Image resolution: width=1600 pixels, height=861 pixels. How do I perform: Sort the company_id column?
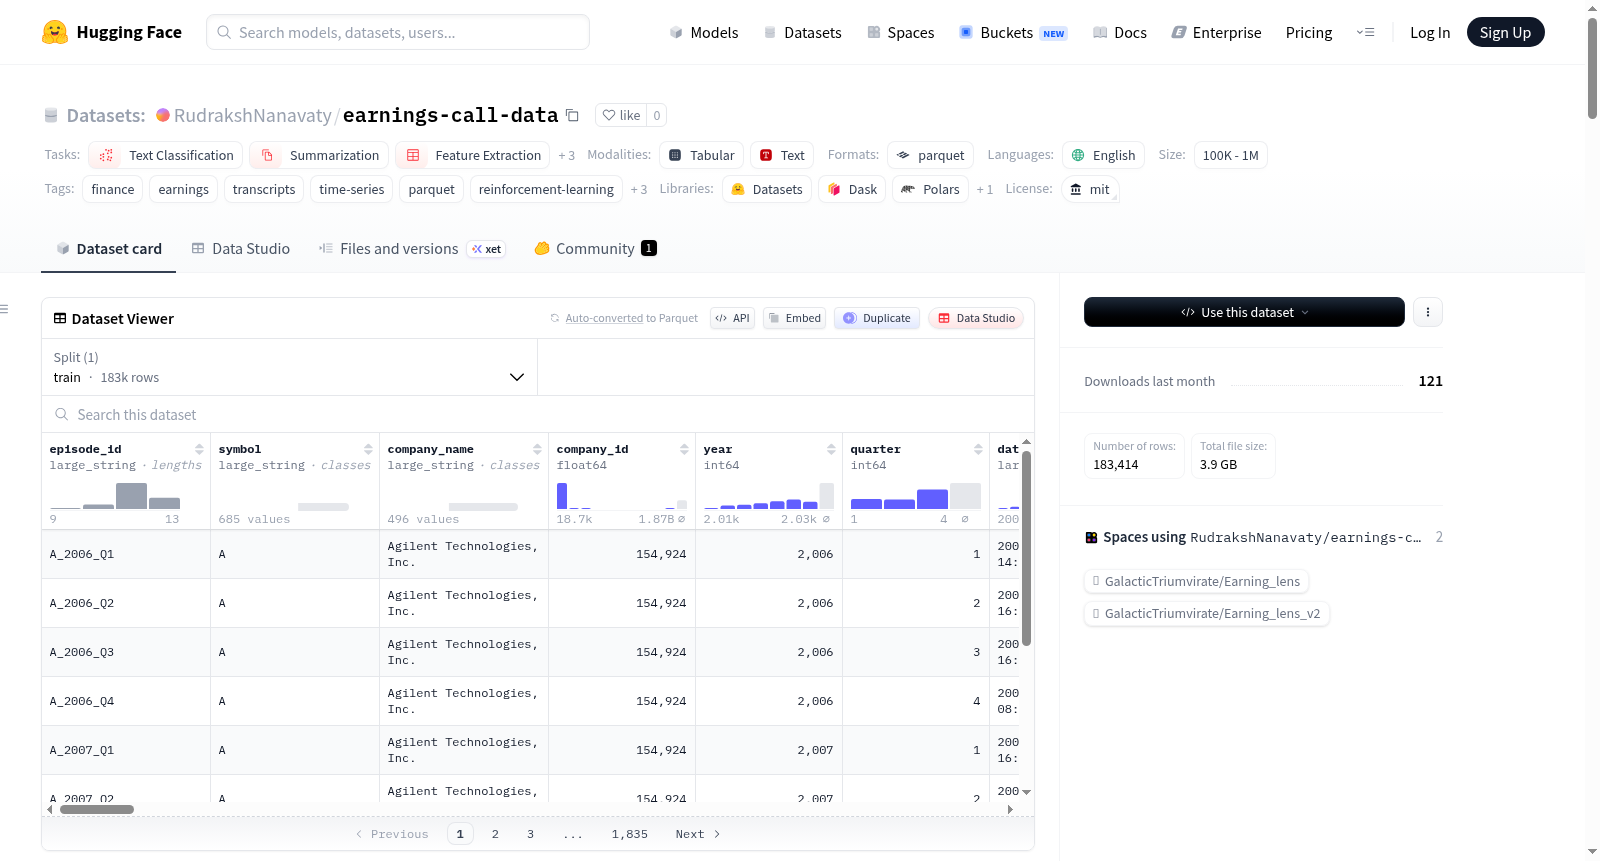click(x=684, y=449)
